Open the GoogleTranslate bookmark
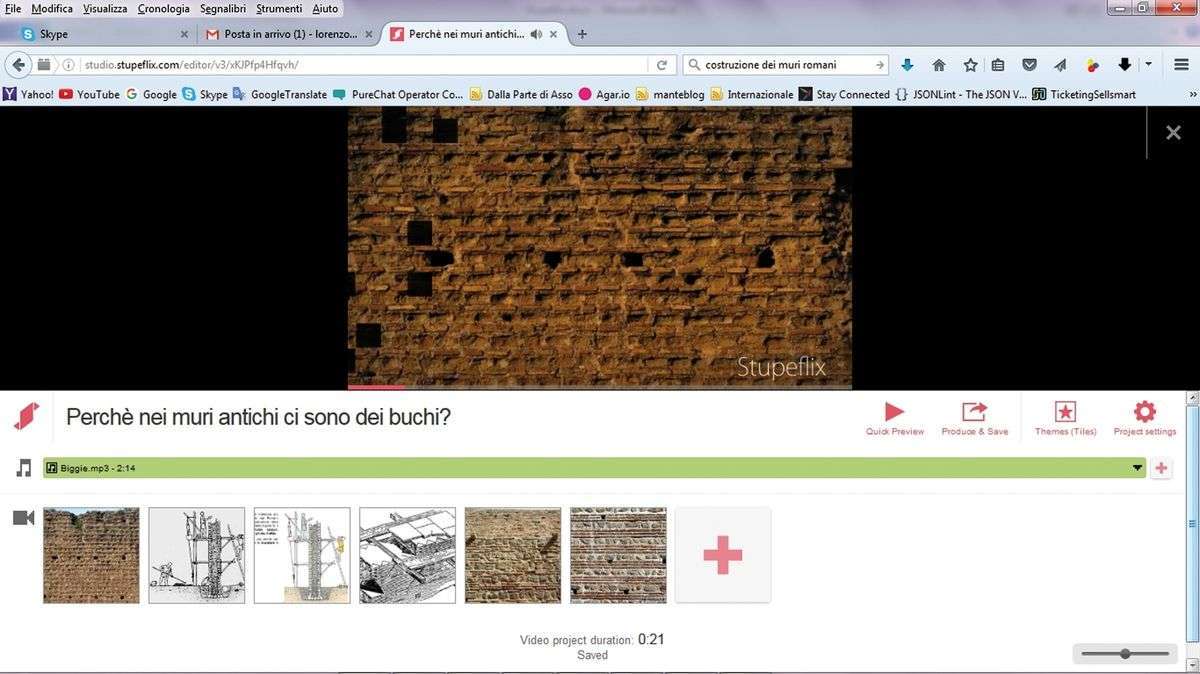Viewport: 1200px width, 674px height. 280,94
